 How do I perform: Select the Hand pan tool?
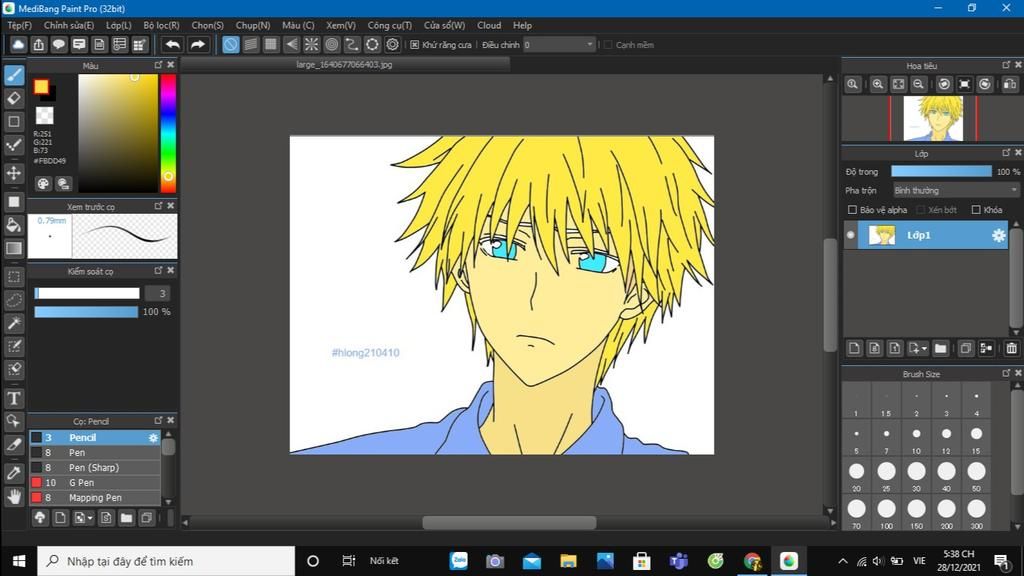click(14, 496)
